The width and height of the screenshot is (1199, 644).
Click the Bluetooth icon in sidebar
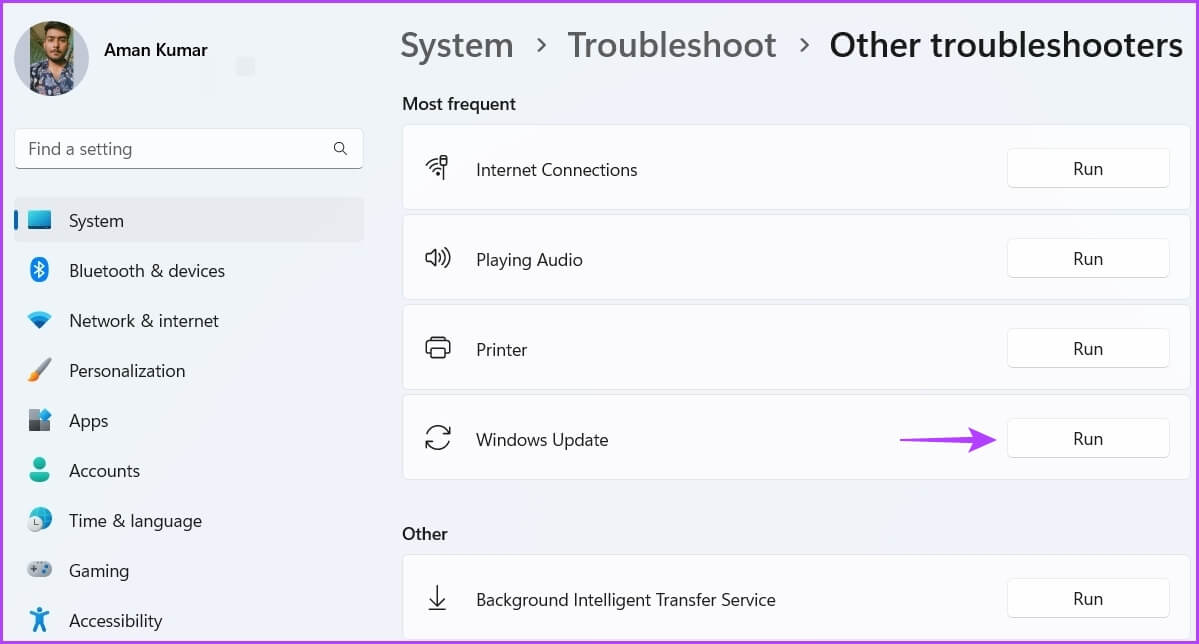tap(40, 270)
